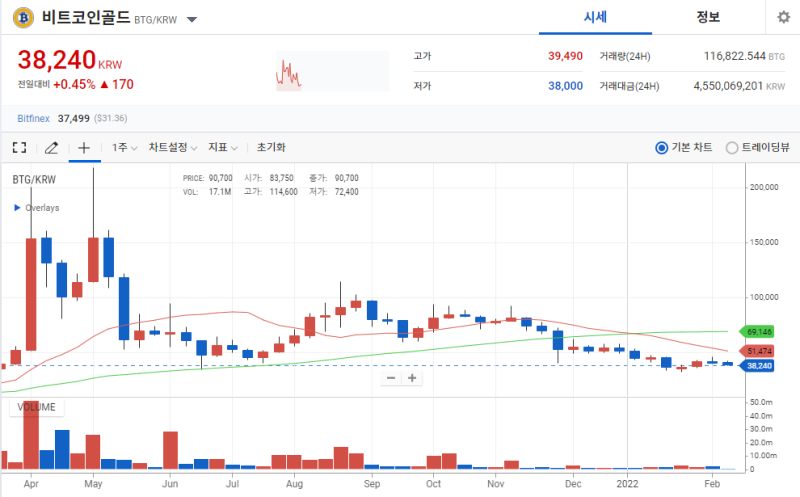Click the 116,822.544 BTG volume value

point(744,56)
